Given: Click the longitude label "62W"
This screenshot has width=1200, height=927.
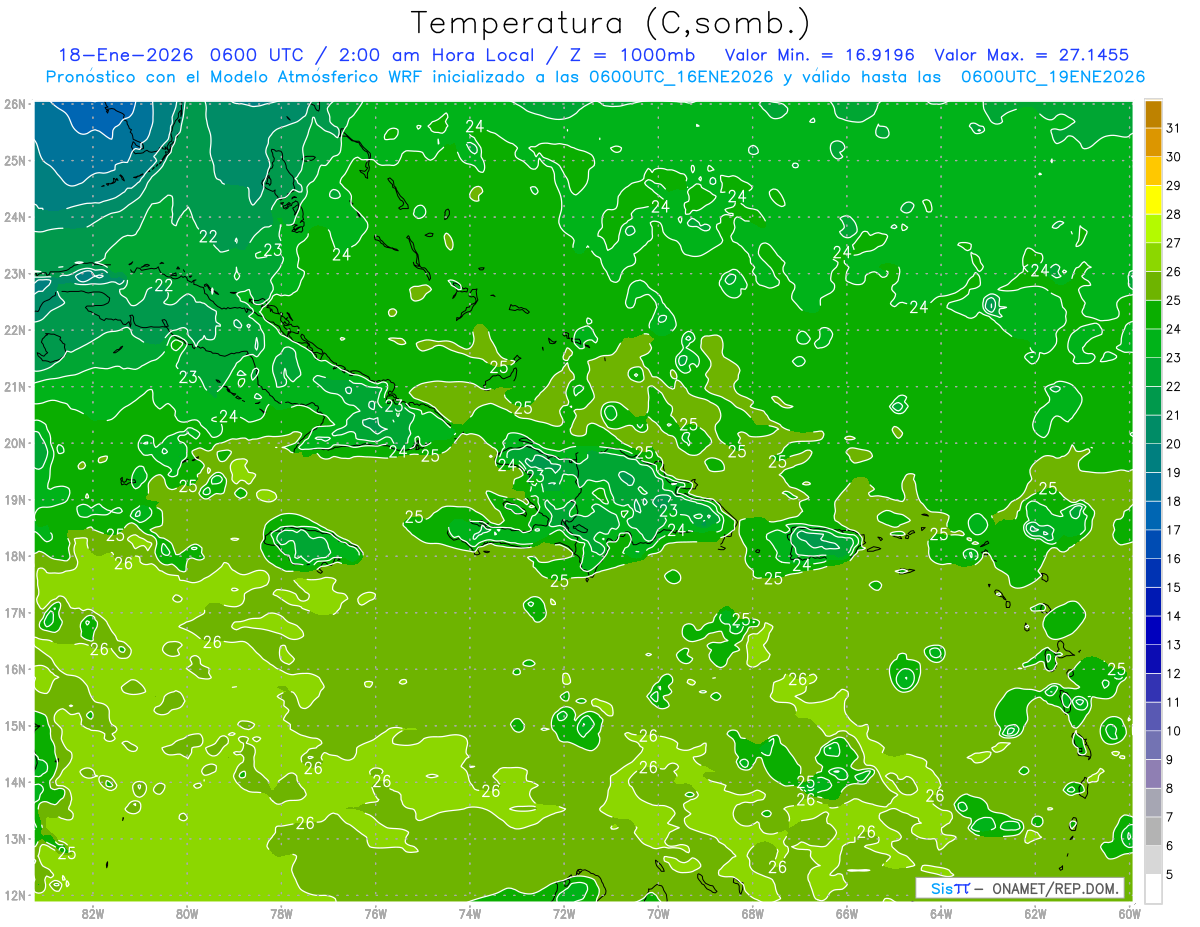Looking at the screenshot, I should coord(1035,913).
